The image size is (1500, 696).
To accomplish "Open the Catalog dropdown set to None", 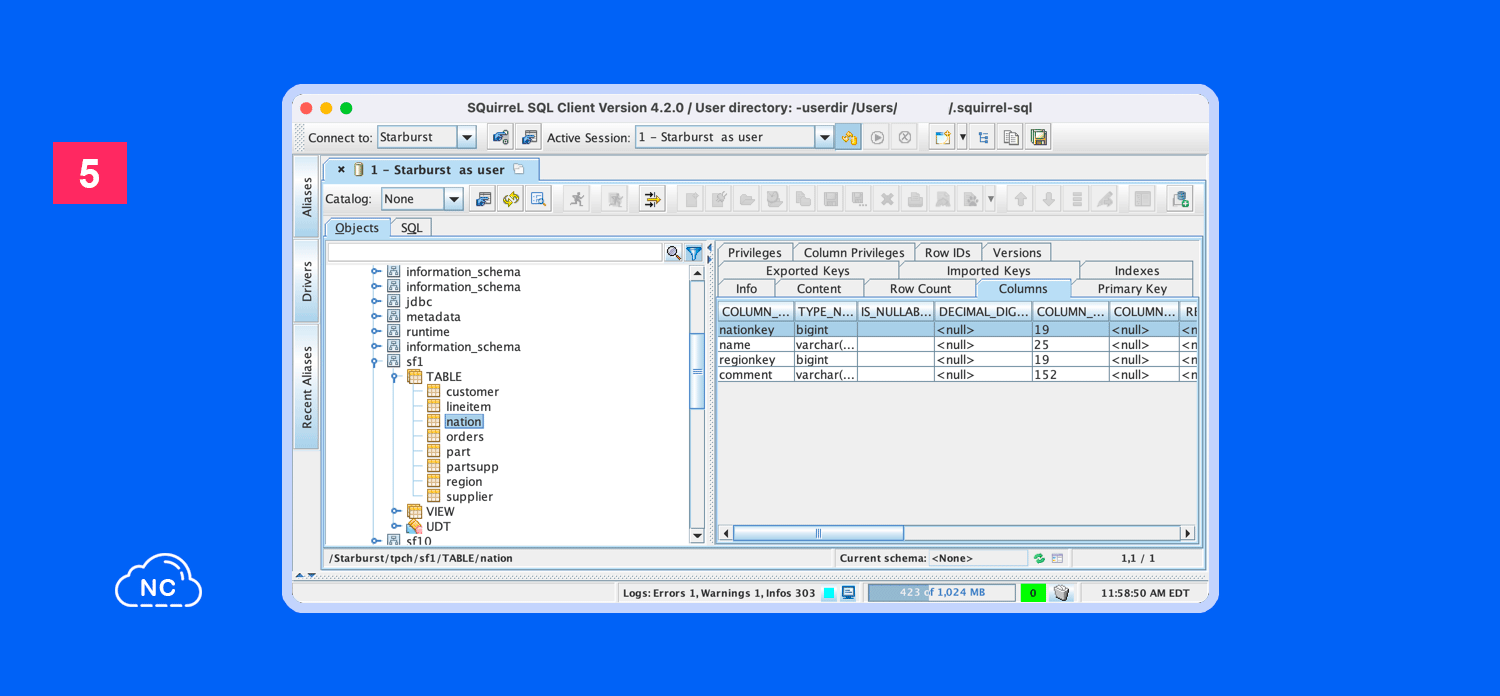I will (453, 199).
